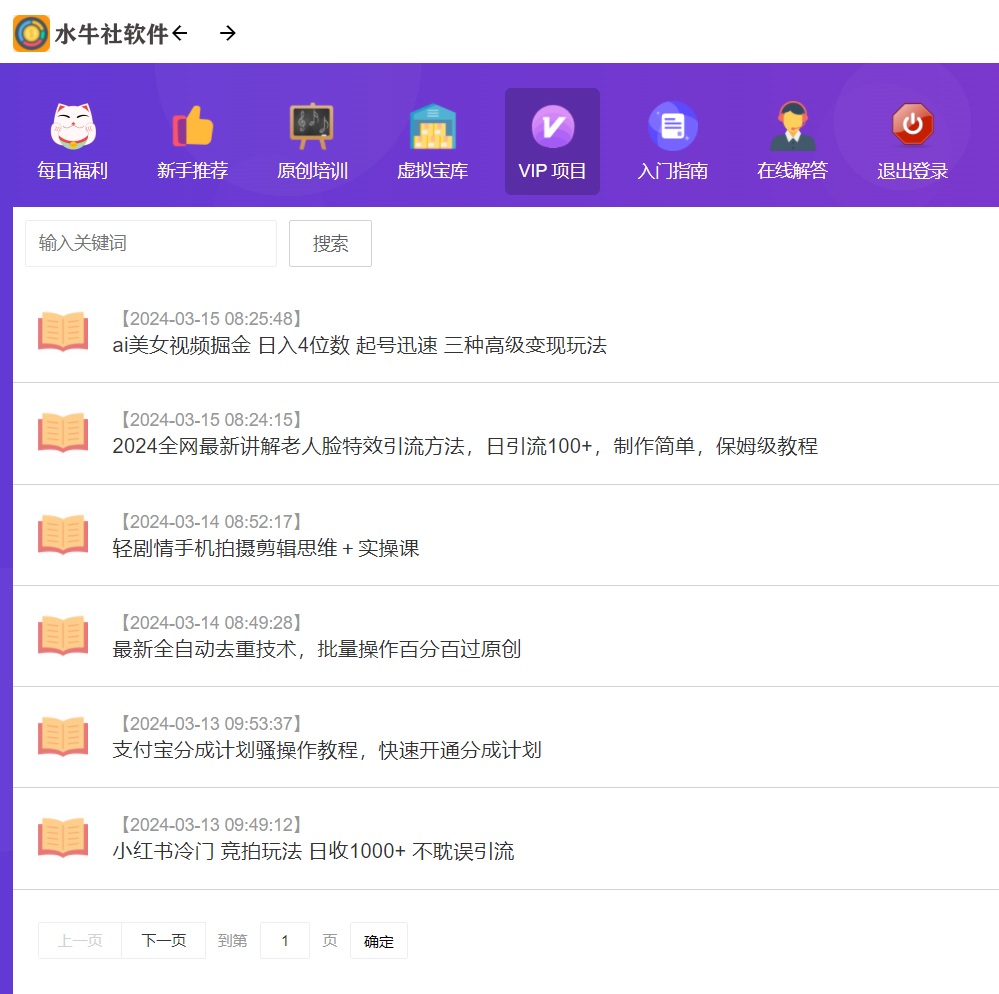Click timestamp 2024-03-15 08:24:15
Screen dimensions: 999x994
click(x=211, y=420)
